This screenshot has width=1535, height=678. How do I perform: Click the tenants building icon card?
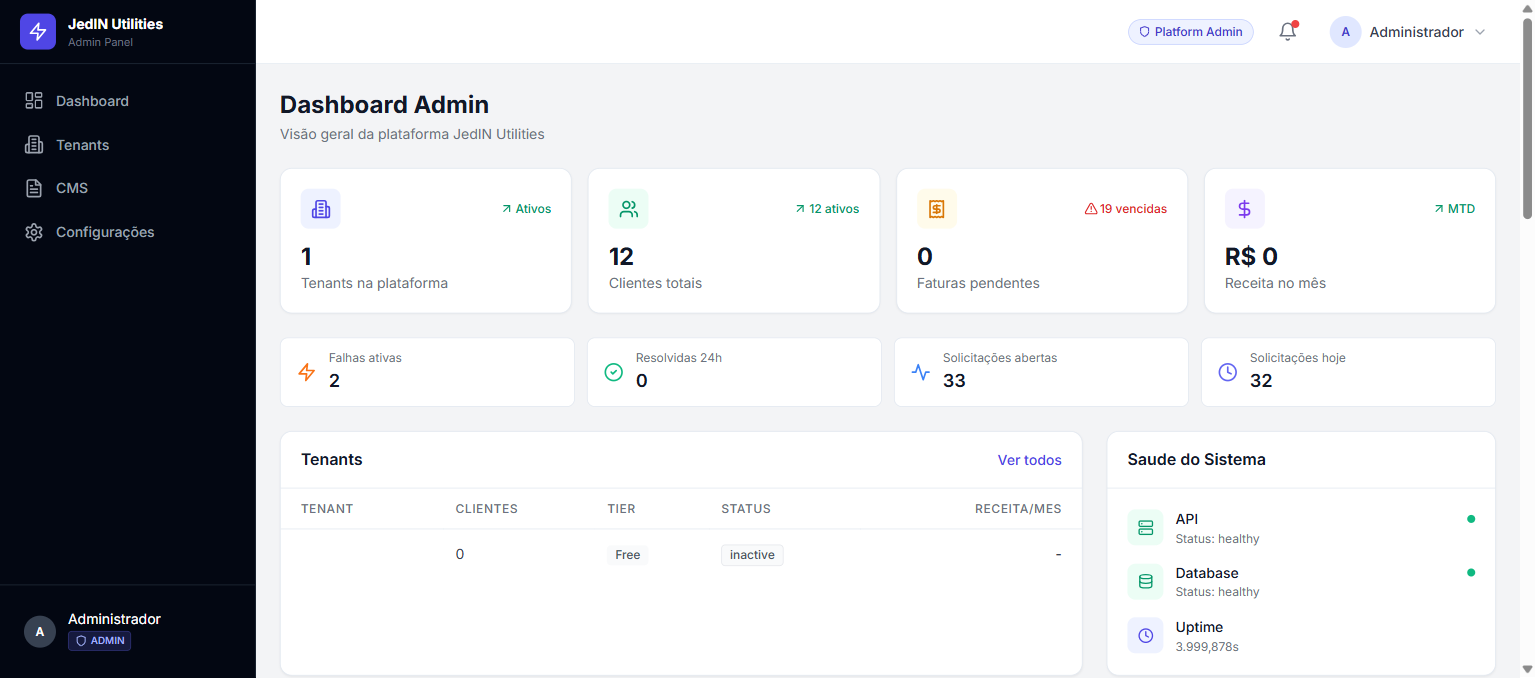pos(321,209)
